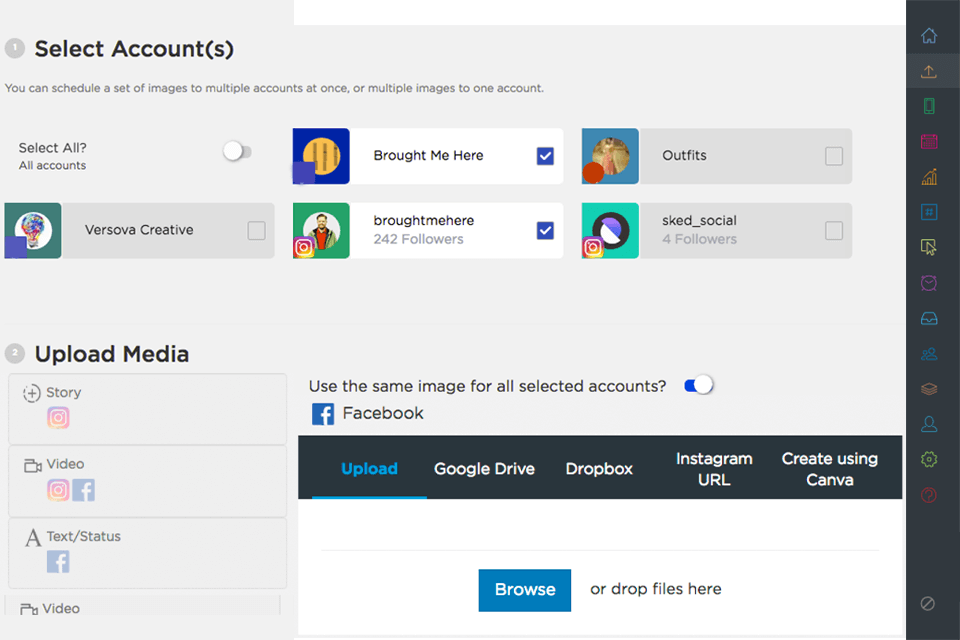960x640 pixels.
Task: Open the green settings gear icon
Action: coord(929,459)
